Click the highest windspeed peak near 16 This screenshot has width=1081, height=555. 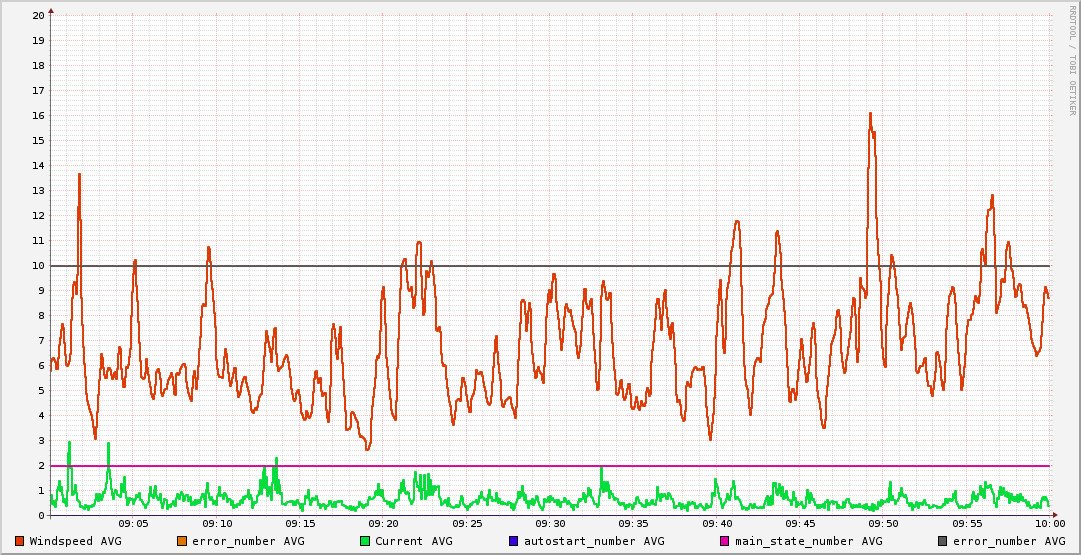pyautogui.click(x=870, y=114)
